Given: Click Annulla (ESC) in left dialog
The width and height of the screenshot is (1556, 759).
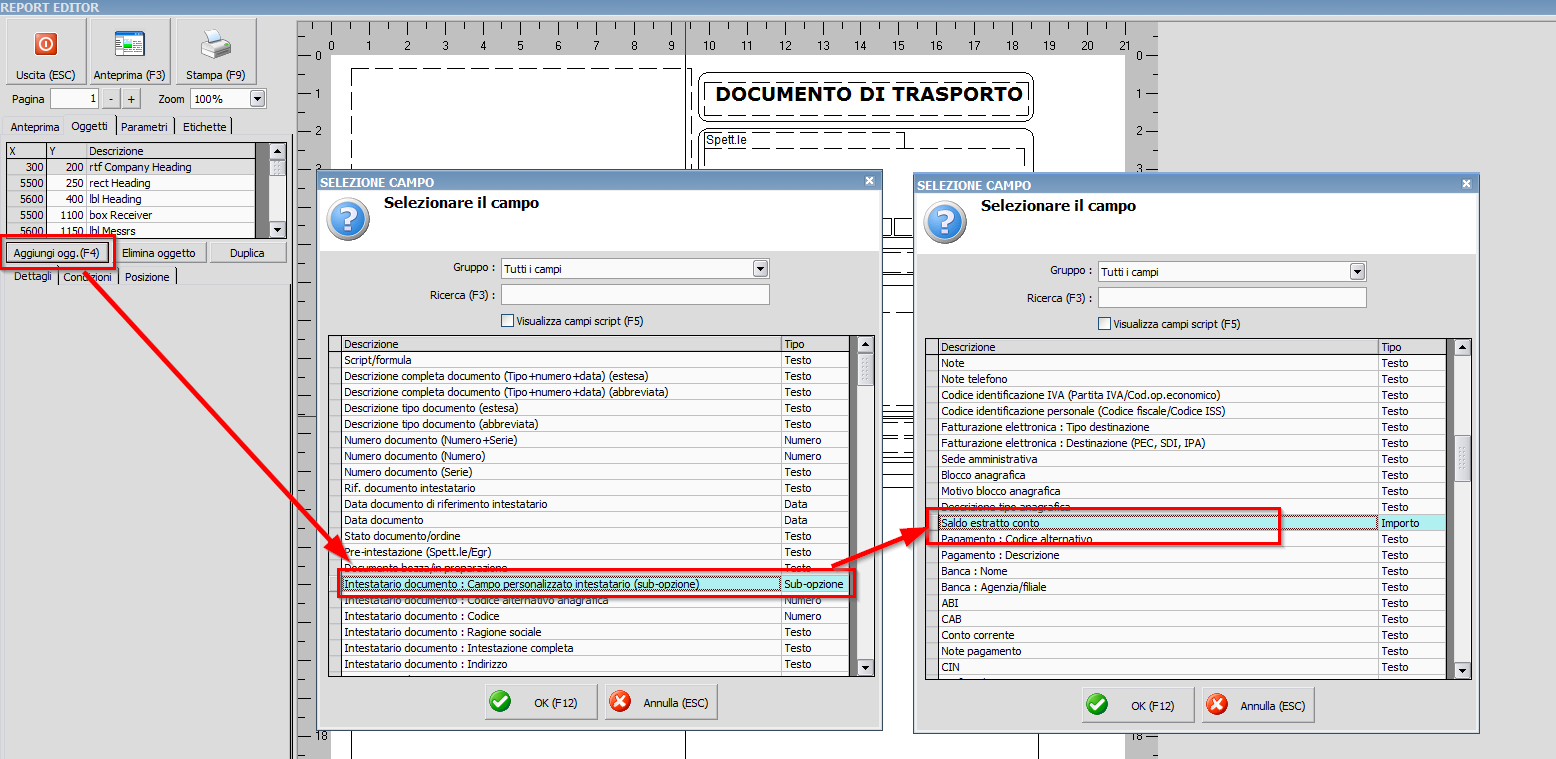Looking at the screenshot, I should (x=661, y=703).
